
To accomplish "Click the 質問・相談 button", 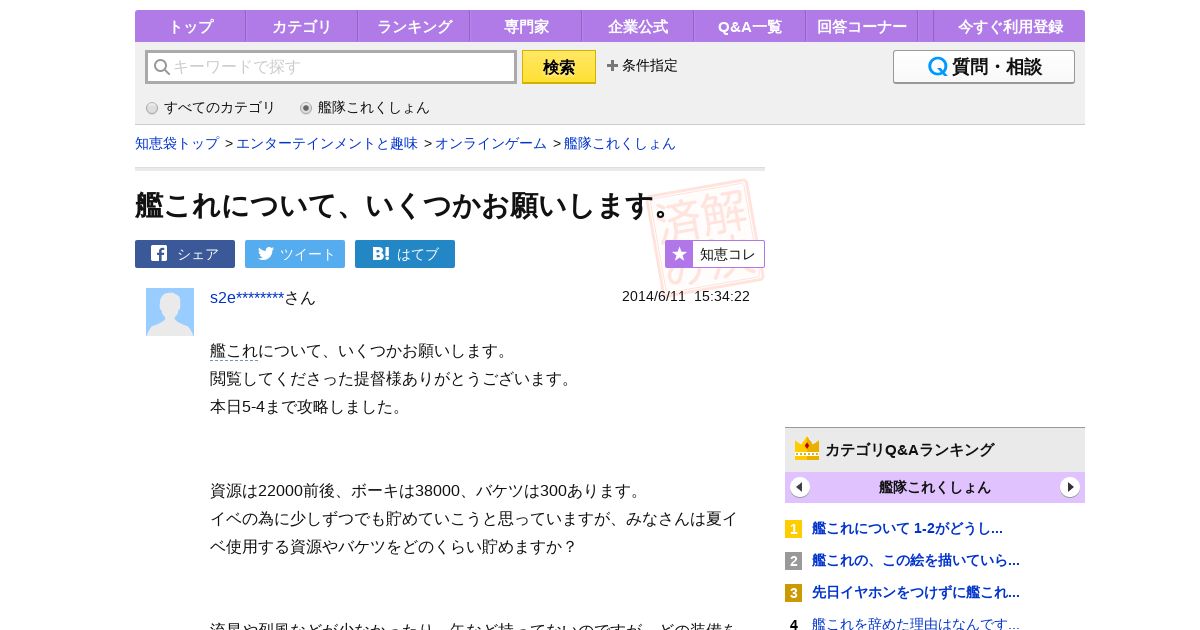I will pos(984,67).
